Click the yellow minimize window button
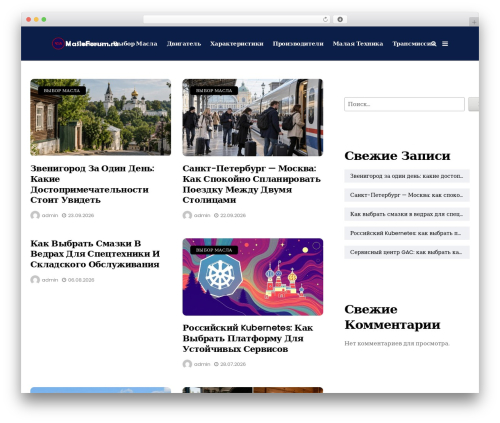 click(x=36, y=19)
